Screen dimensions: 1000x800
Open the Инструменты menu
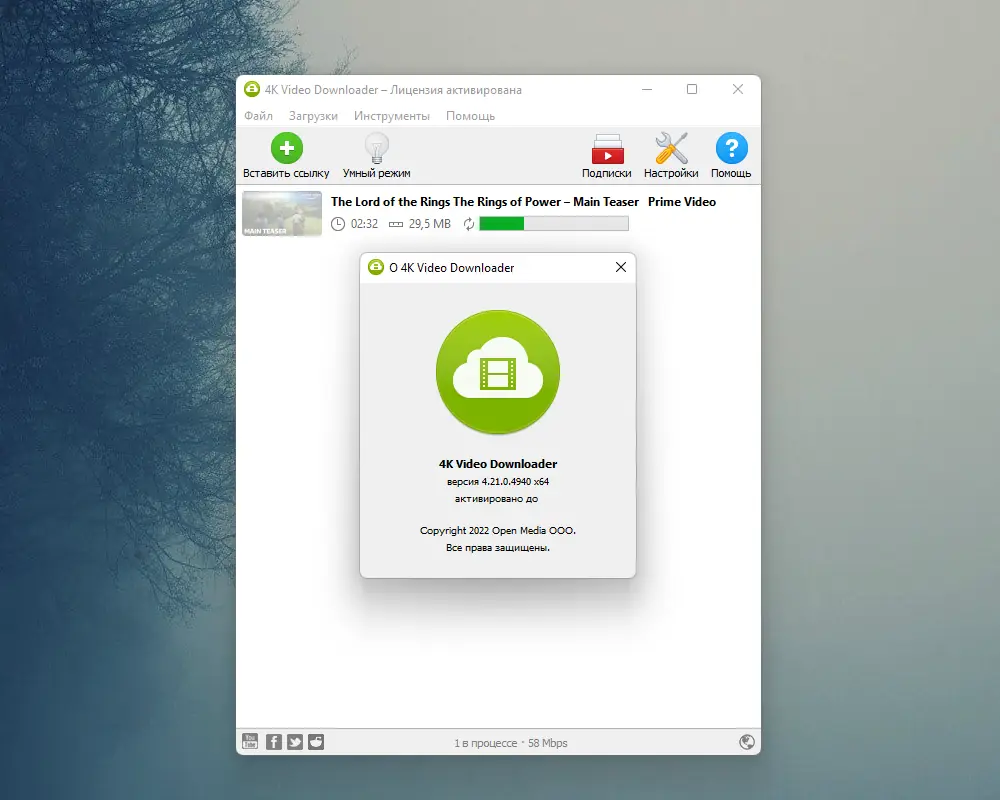point(392,116)
